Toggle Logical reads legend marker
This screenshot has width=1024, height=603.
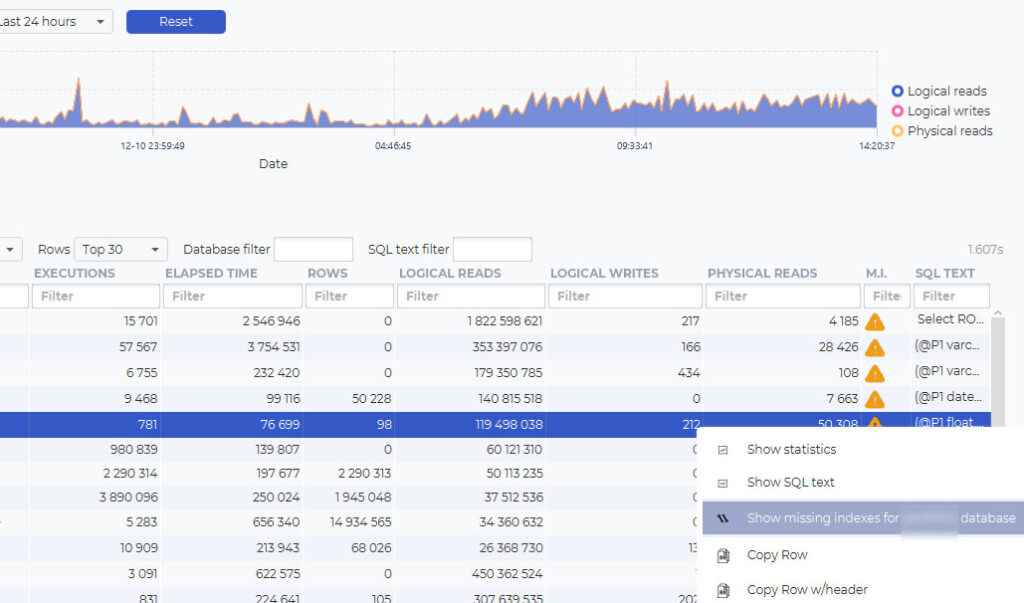(897, 91)
